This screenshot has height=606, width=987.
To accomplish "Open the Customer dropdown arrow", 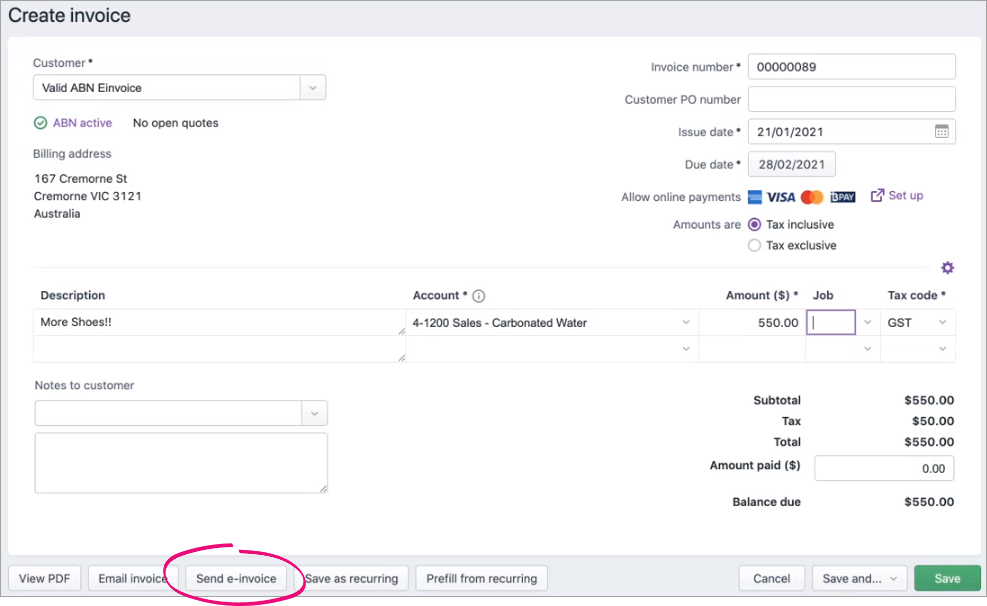I will point(311,87).
